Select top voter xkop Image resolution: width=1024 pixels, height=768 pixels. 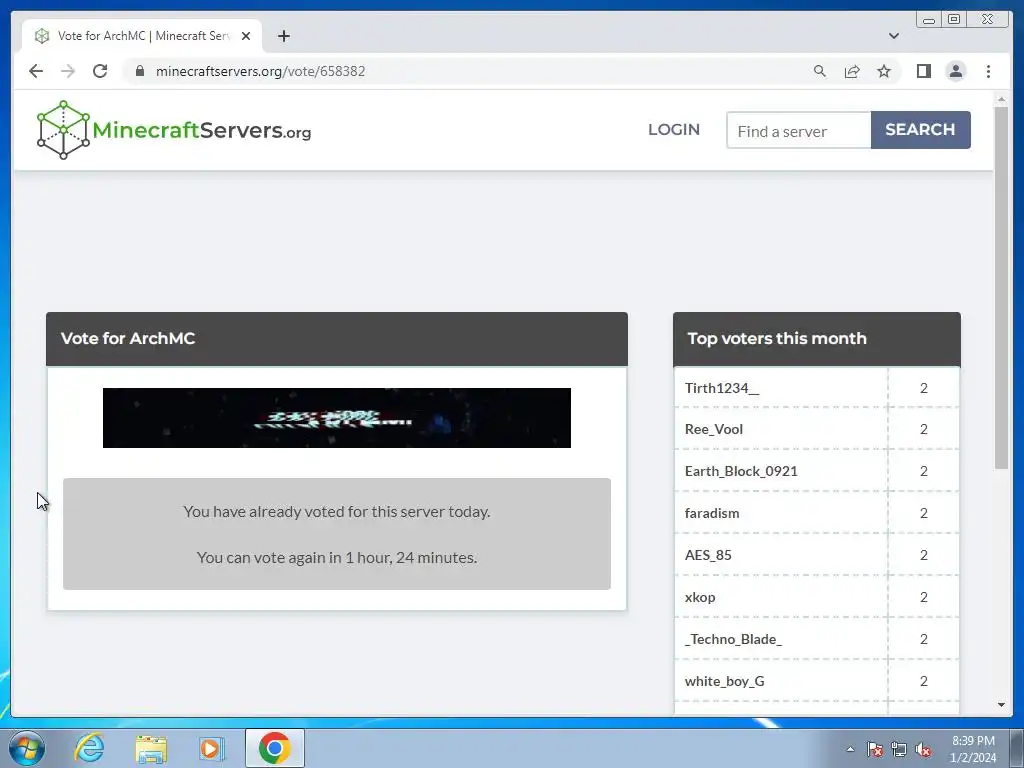point(700,597)
